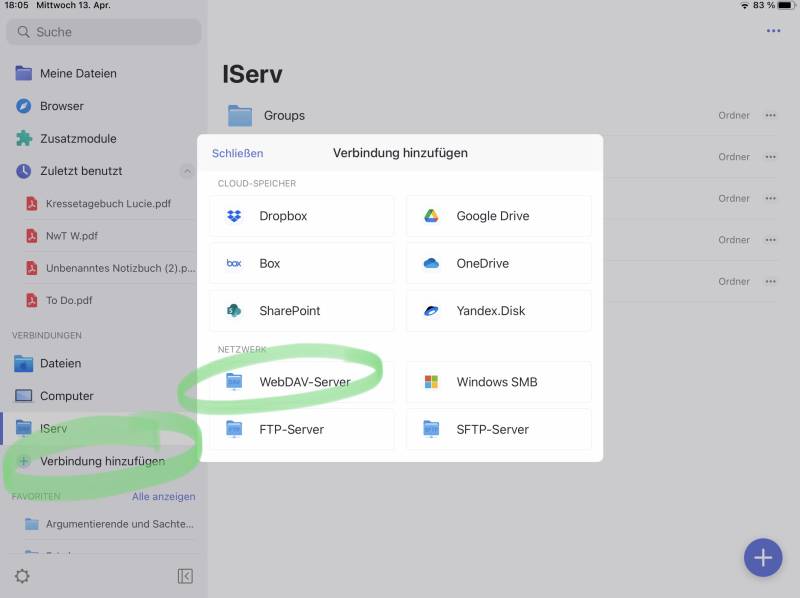This screenshot has height=598, width=800.
Task: Select the Dropbox cloud storage option
Action: [x=302, y=216]
